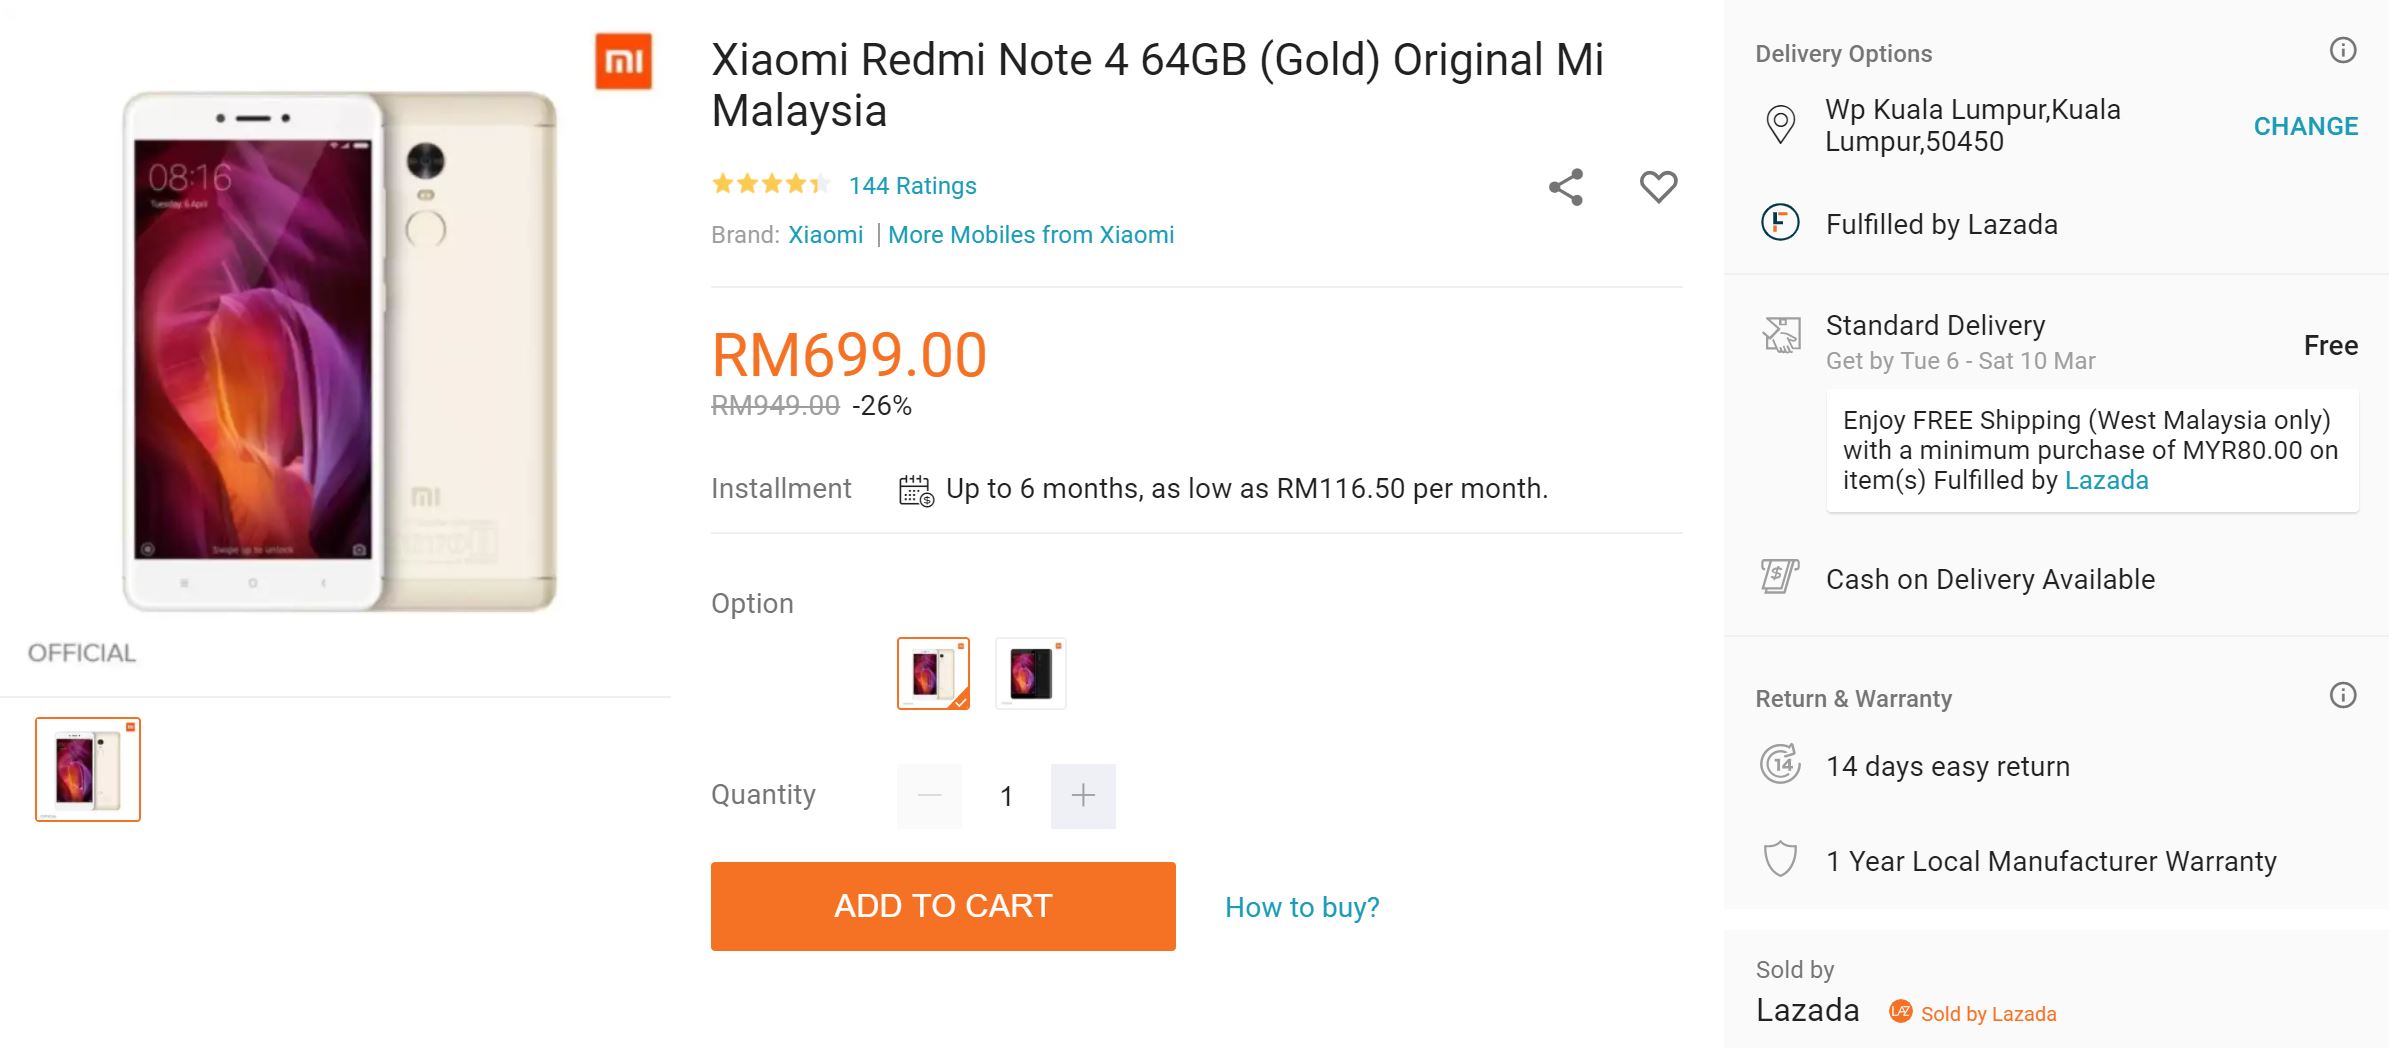
Task: Decrease quantity with minus button
Action: click(929, 796)
